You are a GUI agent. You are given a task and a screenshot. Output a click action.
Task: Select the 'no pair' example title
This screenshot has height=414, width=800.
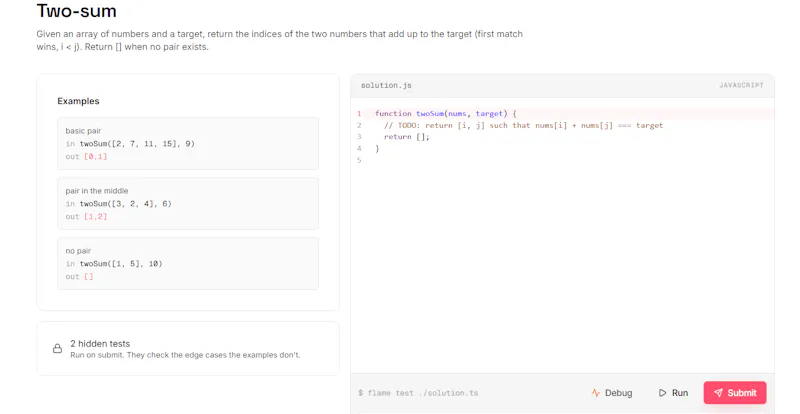78,251
